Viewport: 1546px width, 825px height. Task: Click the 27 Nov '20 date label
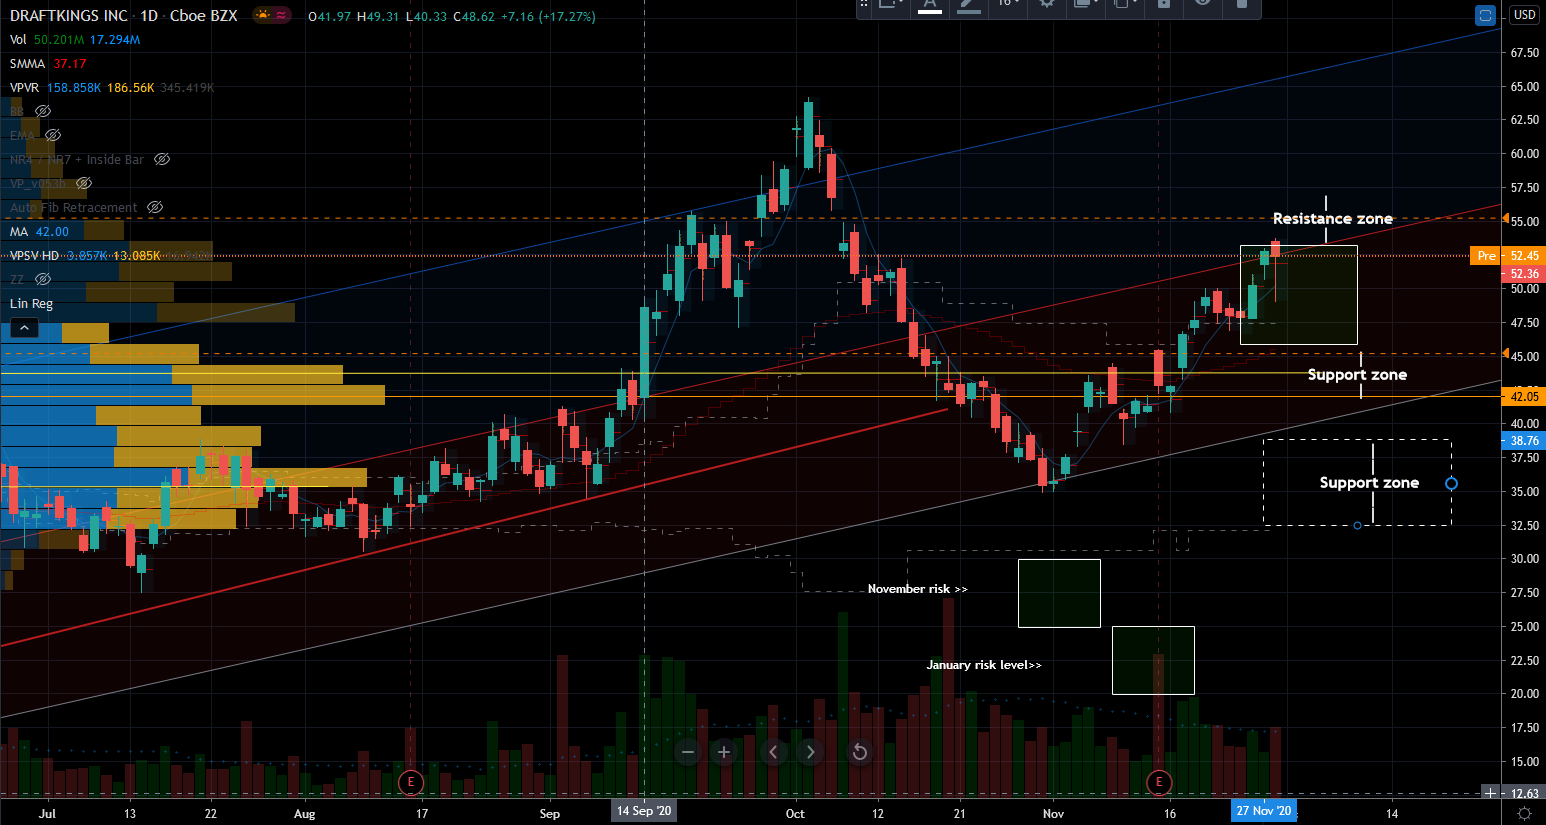1264,811
